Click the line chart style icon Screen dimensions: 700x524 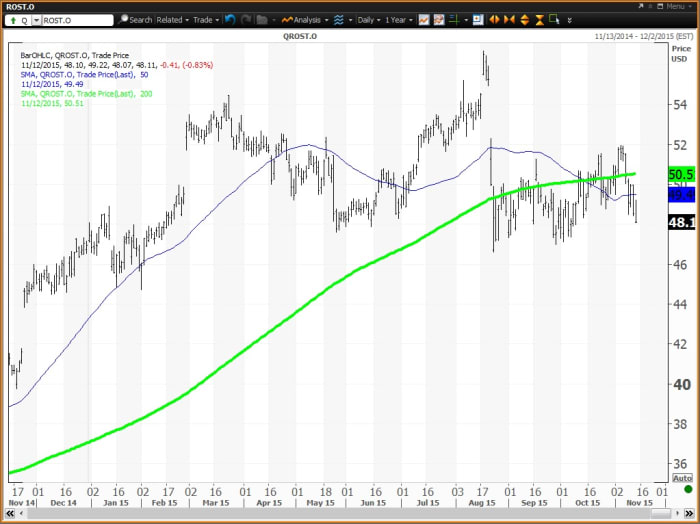424,20
